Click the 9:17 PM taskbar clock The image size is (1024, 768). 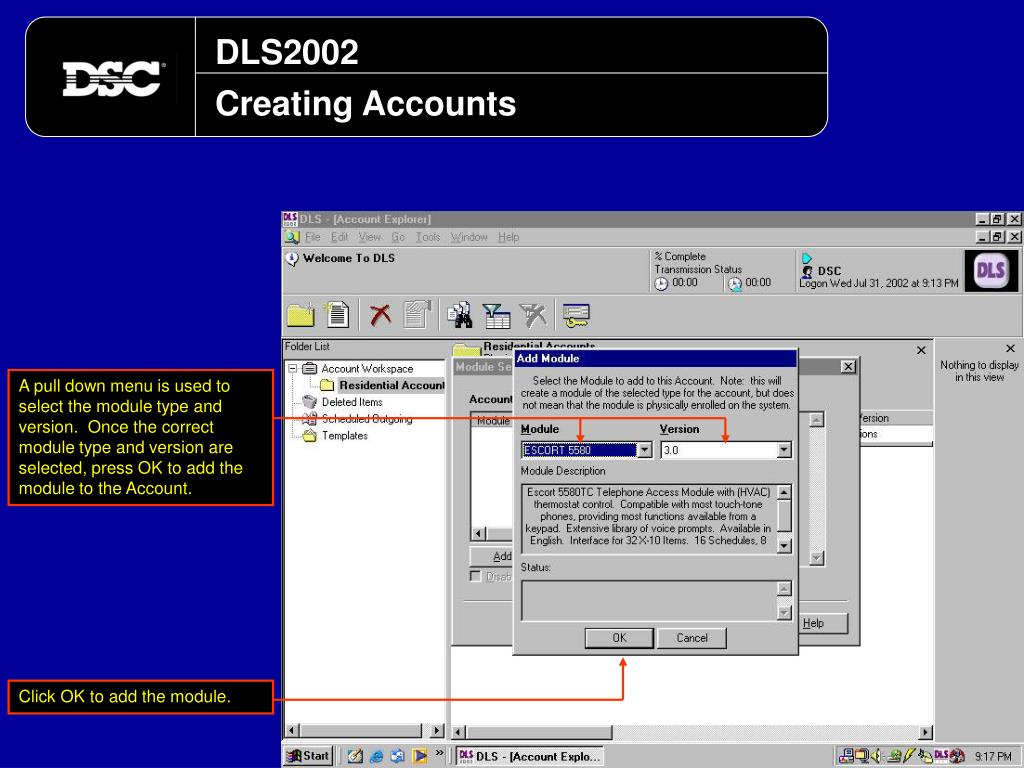point(993,756)
